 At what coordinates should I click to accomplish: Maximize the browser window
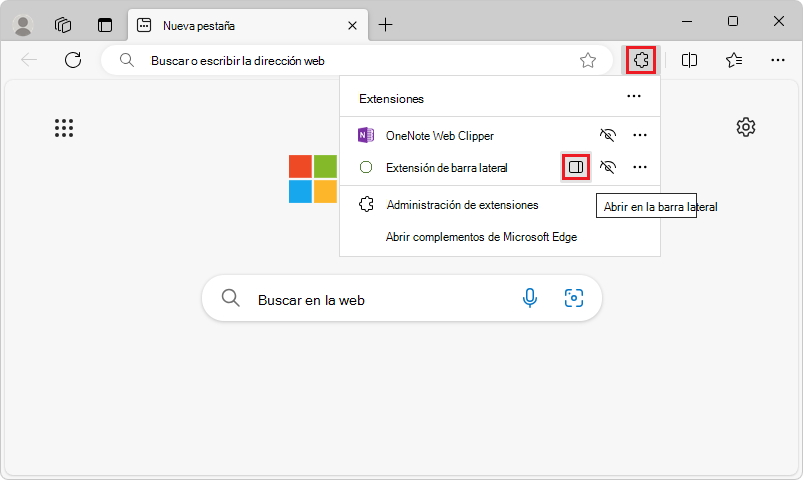click(x=733, y=21)
